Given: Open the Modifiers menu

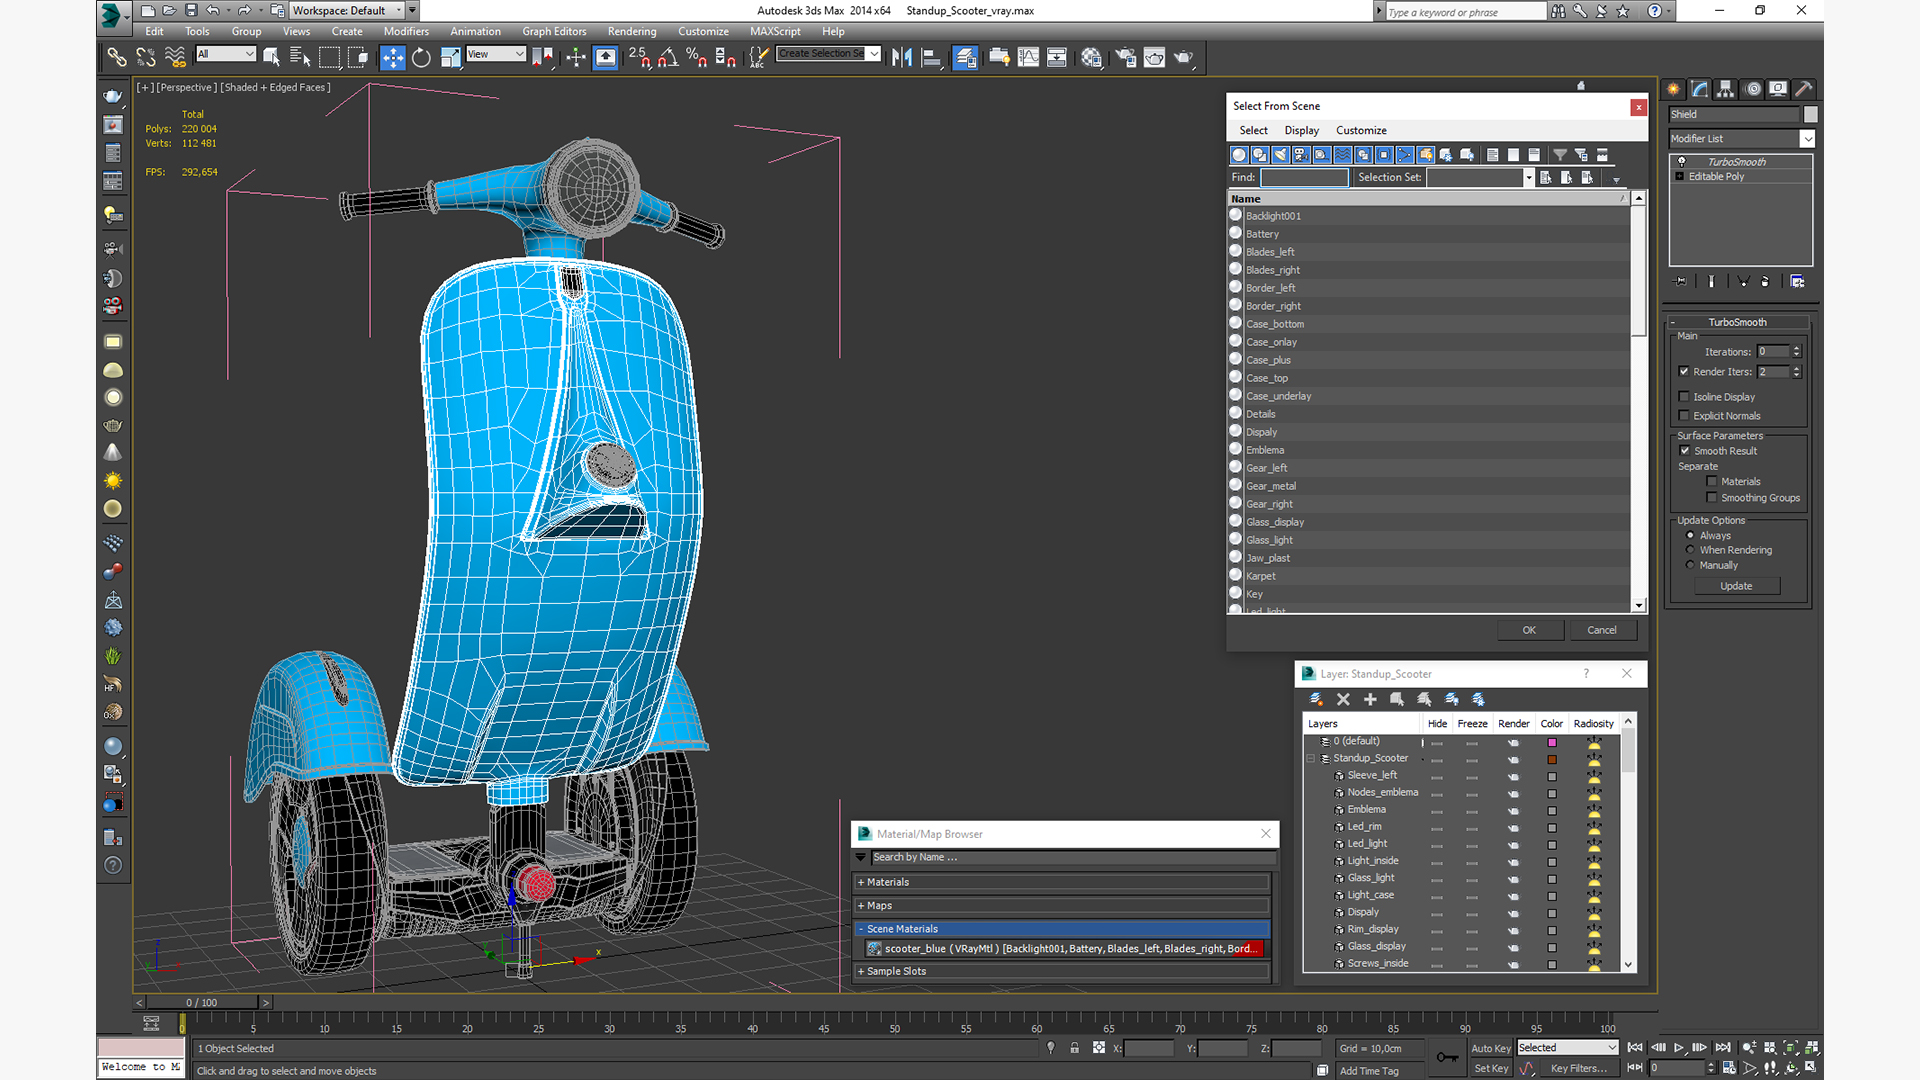Looking at the screenshot, I should [x=406, y=31].
